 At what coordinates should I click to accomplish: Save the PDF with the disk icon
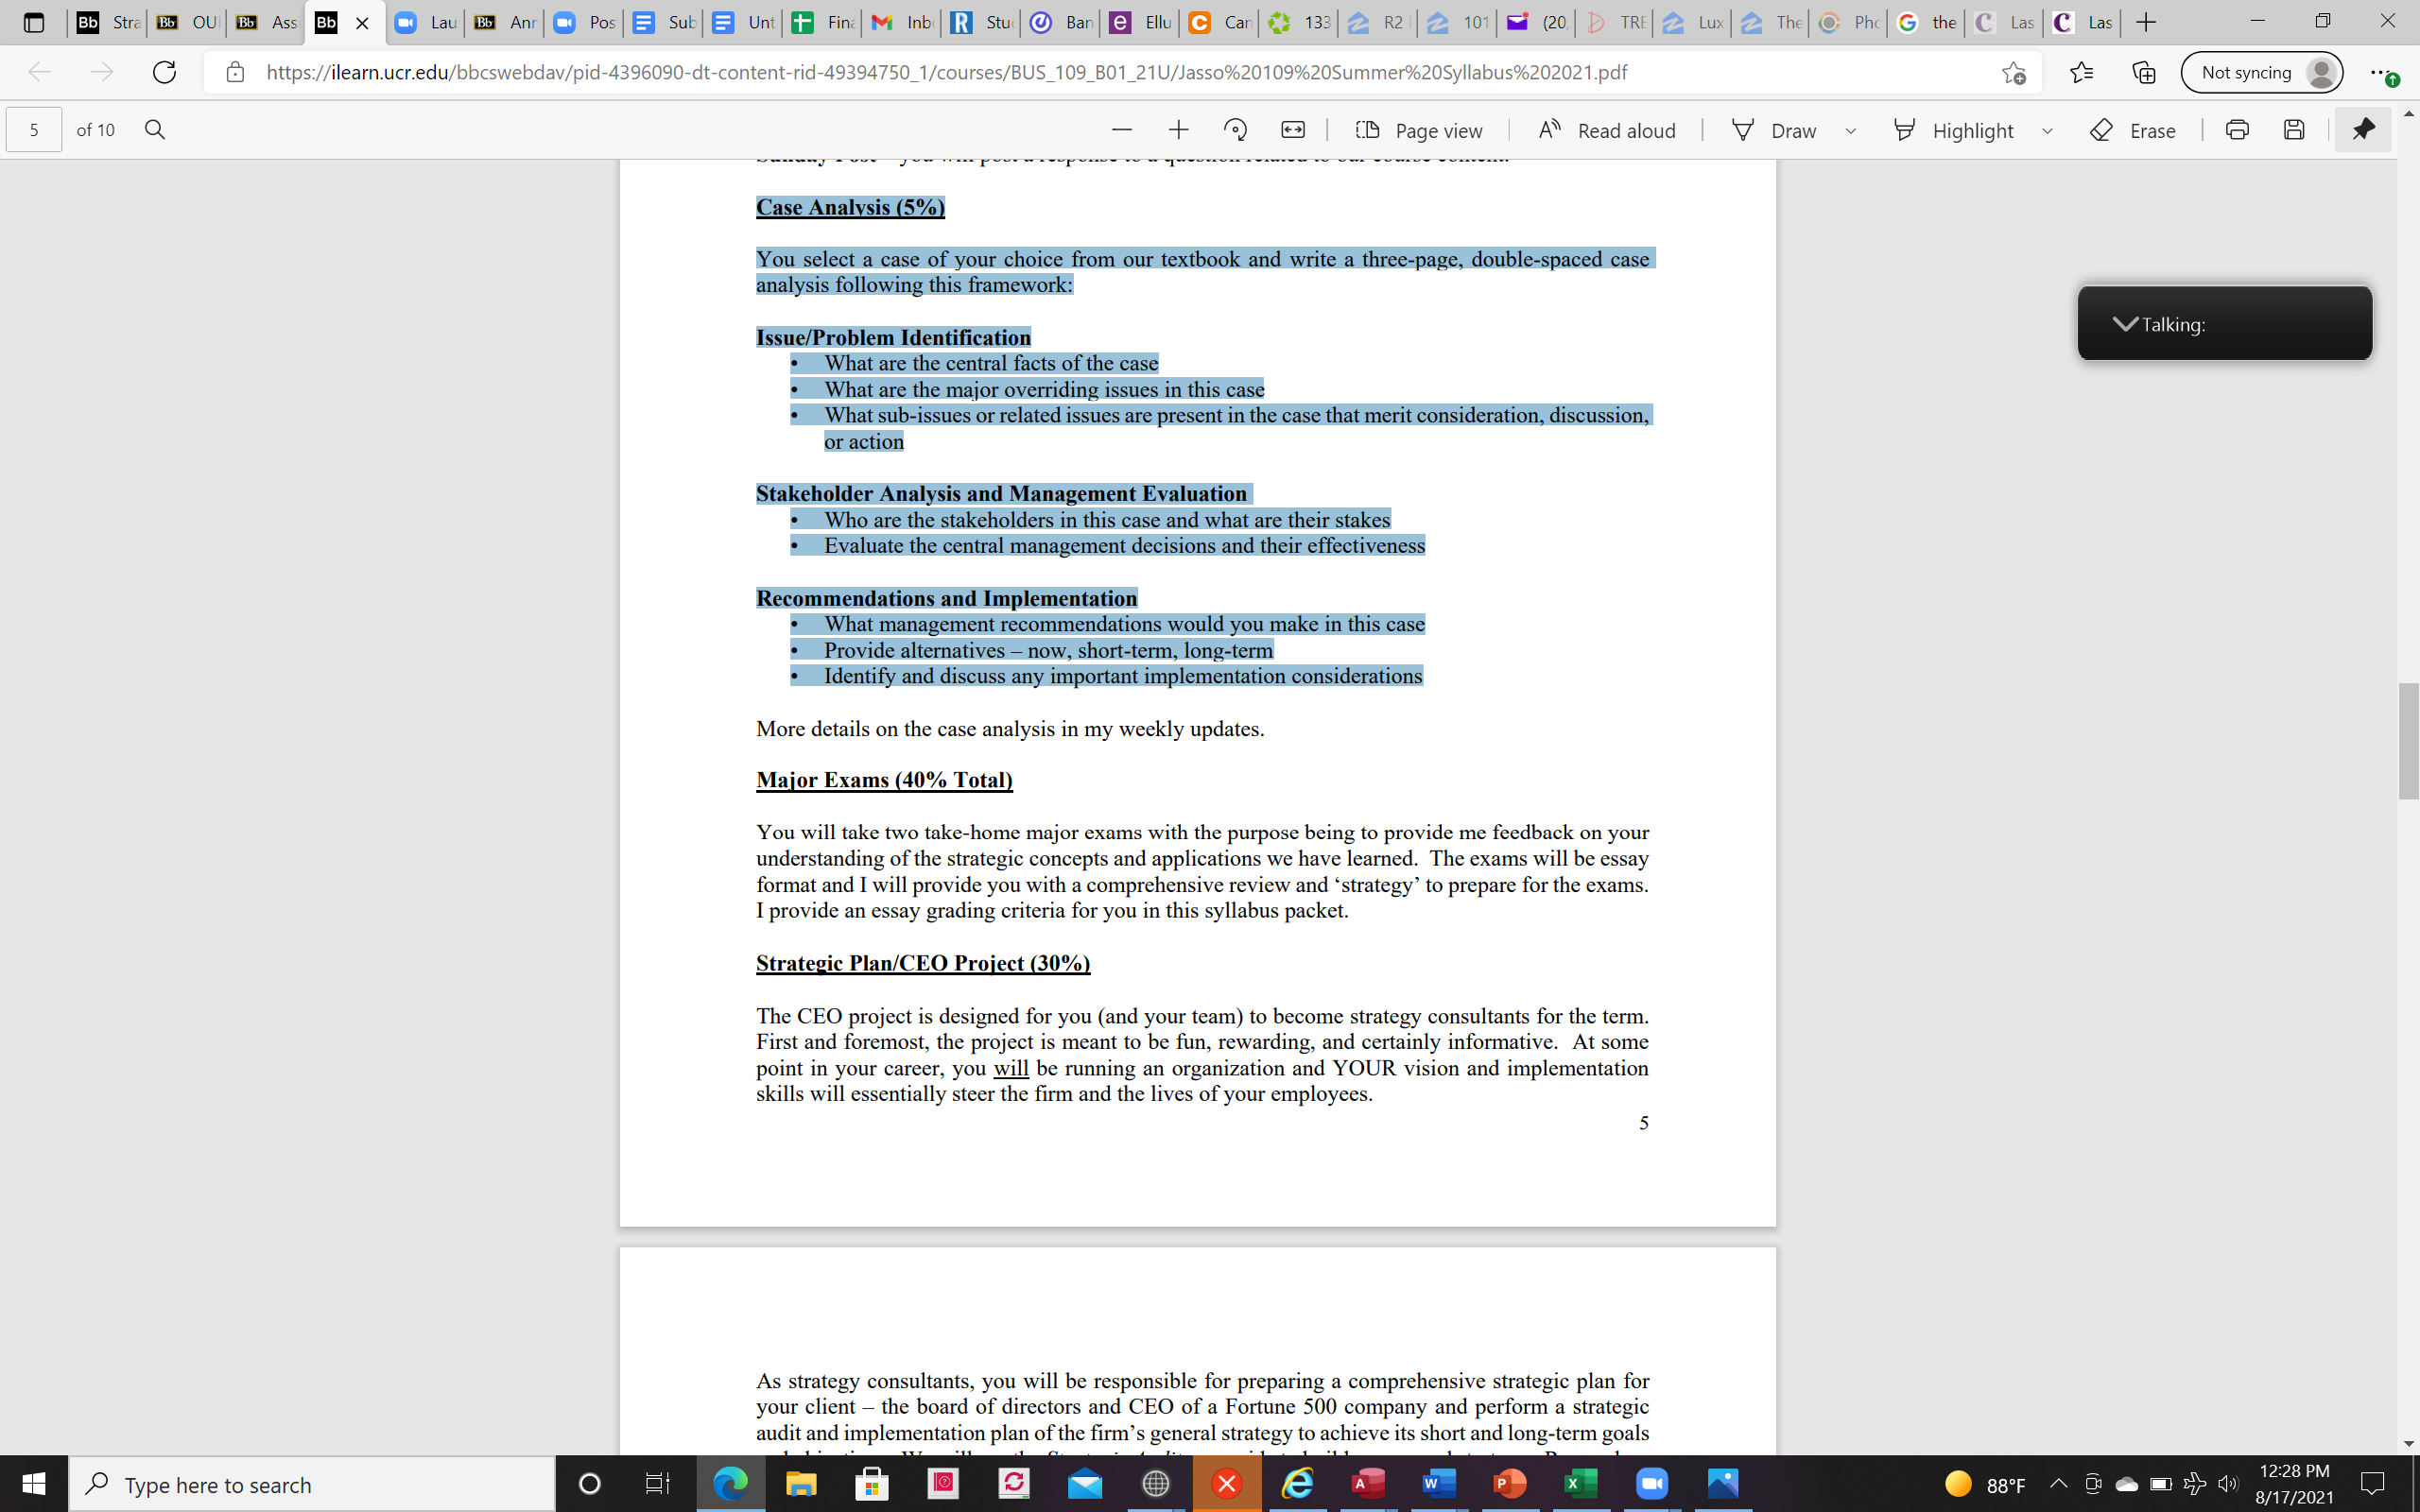2294,130
